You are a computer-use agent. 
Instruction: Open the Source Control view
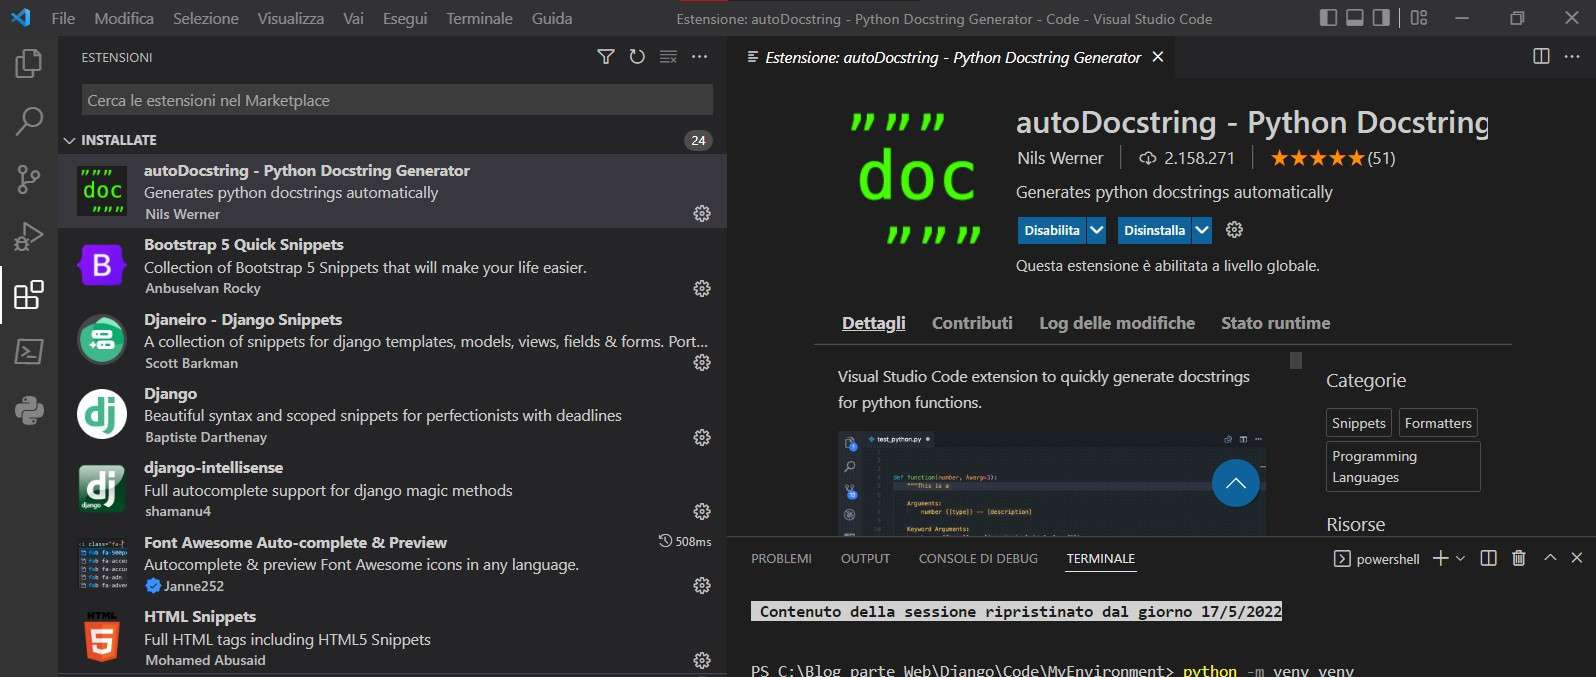tap(29, 179)
